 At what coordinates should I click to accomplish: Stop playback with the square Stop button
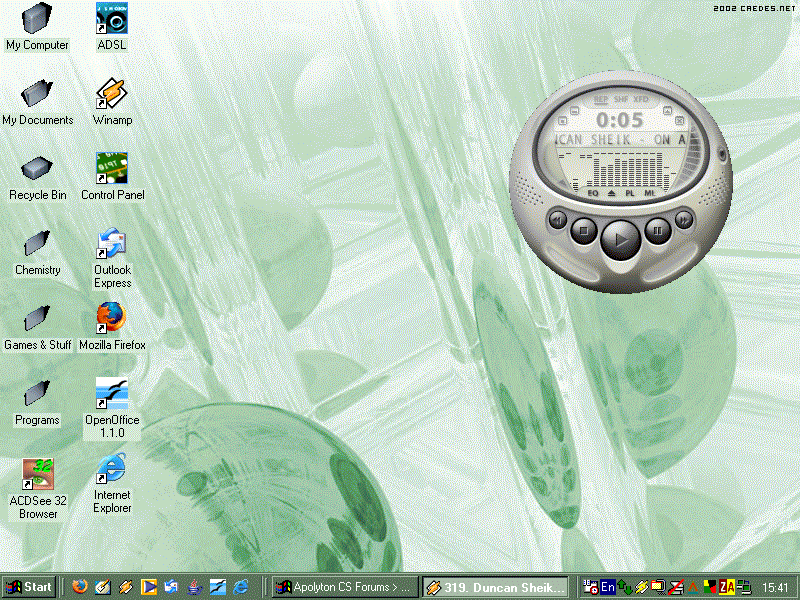(x=583, y=231)
